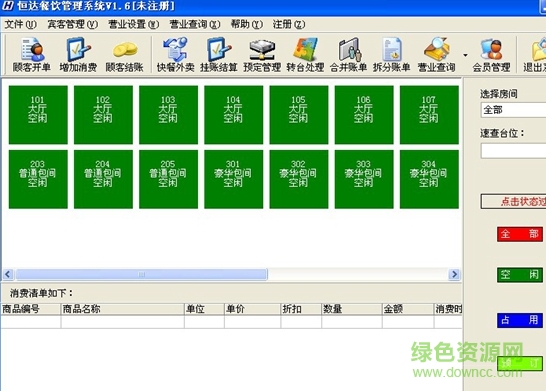Image resolution: width=546 pixels, height=391 pixels.
Task: Click the red 点击状态 button
Action: (x=513, y=202)
